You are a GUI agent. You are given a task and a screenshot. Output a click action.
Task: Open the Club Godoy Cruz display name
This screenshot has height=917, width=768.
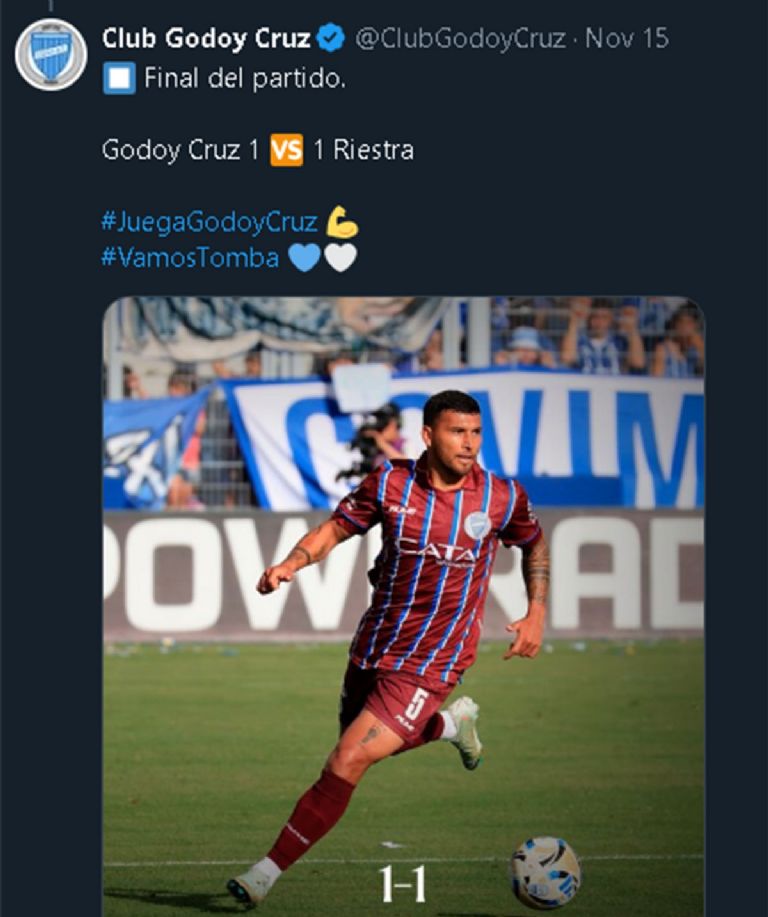pyautogui.click(x=206, y=39)
